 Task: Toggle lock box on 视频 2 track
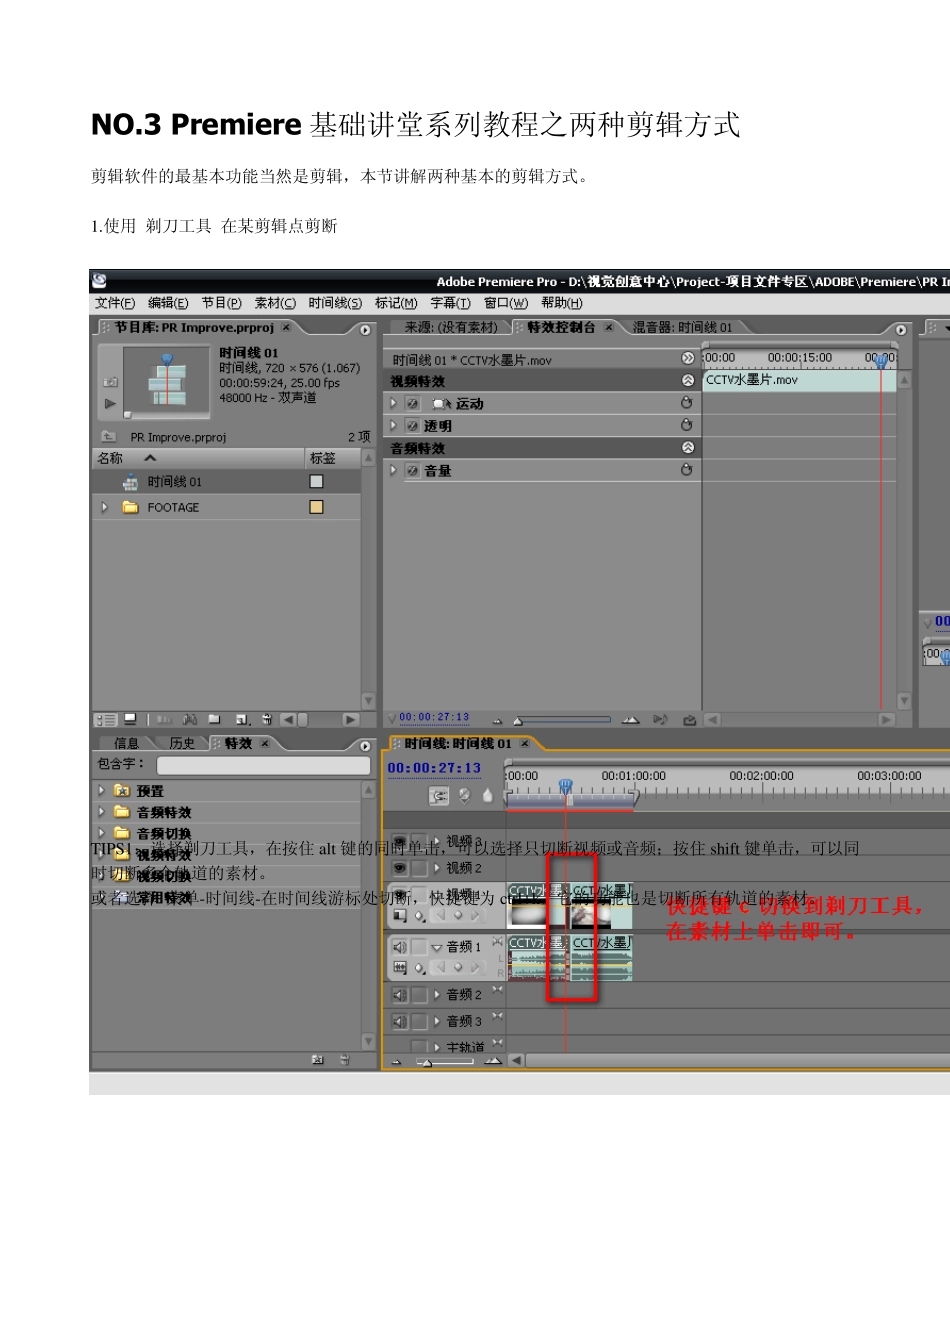click(x=420, y=868)
